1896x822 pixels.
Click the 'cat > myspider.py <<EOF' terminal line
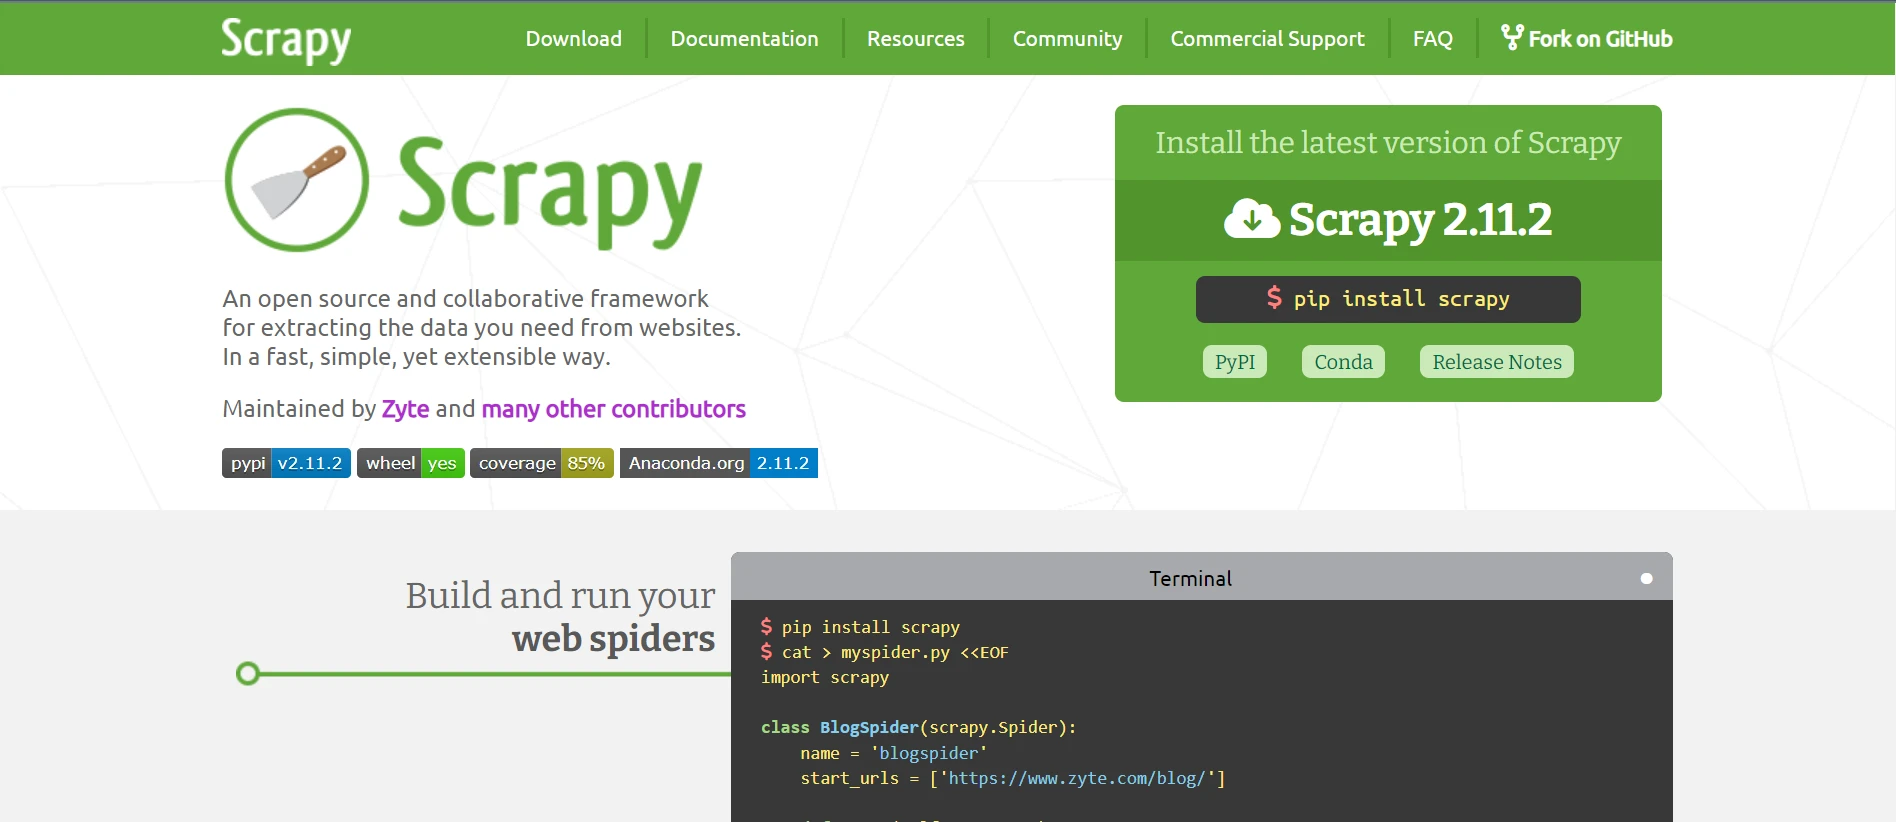click(884, 652)
